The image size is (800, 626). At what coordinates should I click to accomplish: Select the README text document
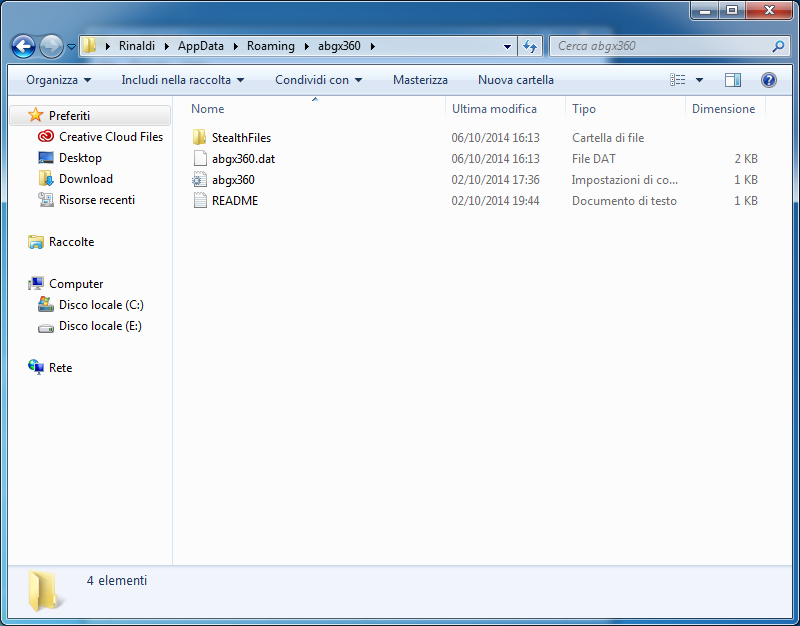click(x=235, y=201)
